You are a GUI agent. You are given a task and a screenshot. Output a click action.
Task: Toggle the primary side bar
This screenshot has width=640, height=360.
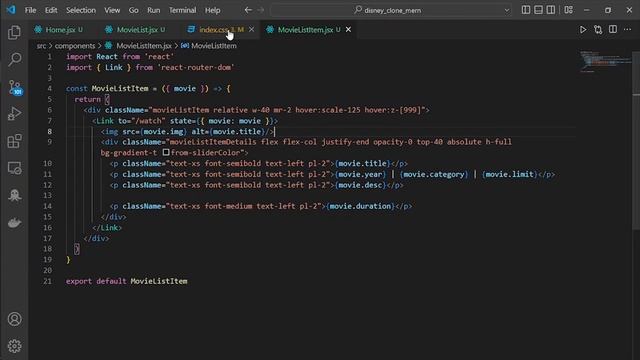pos(526,10)
